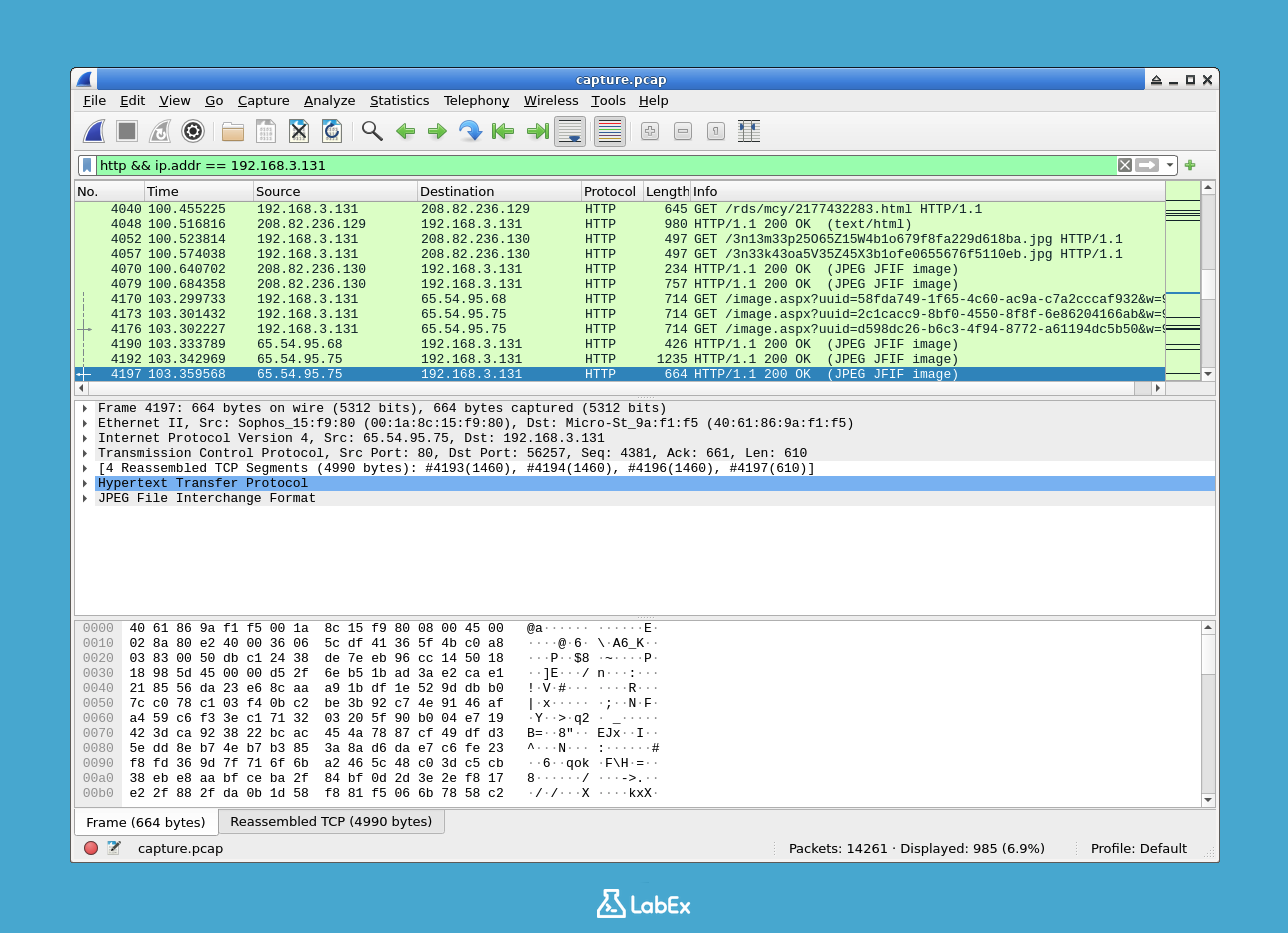Close the current capture file
This screenshot has width=1288, height=933.
click(x=299, y=131)
